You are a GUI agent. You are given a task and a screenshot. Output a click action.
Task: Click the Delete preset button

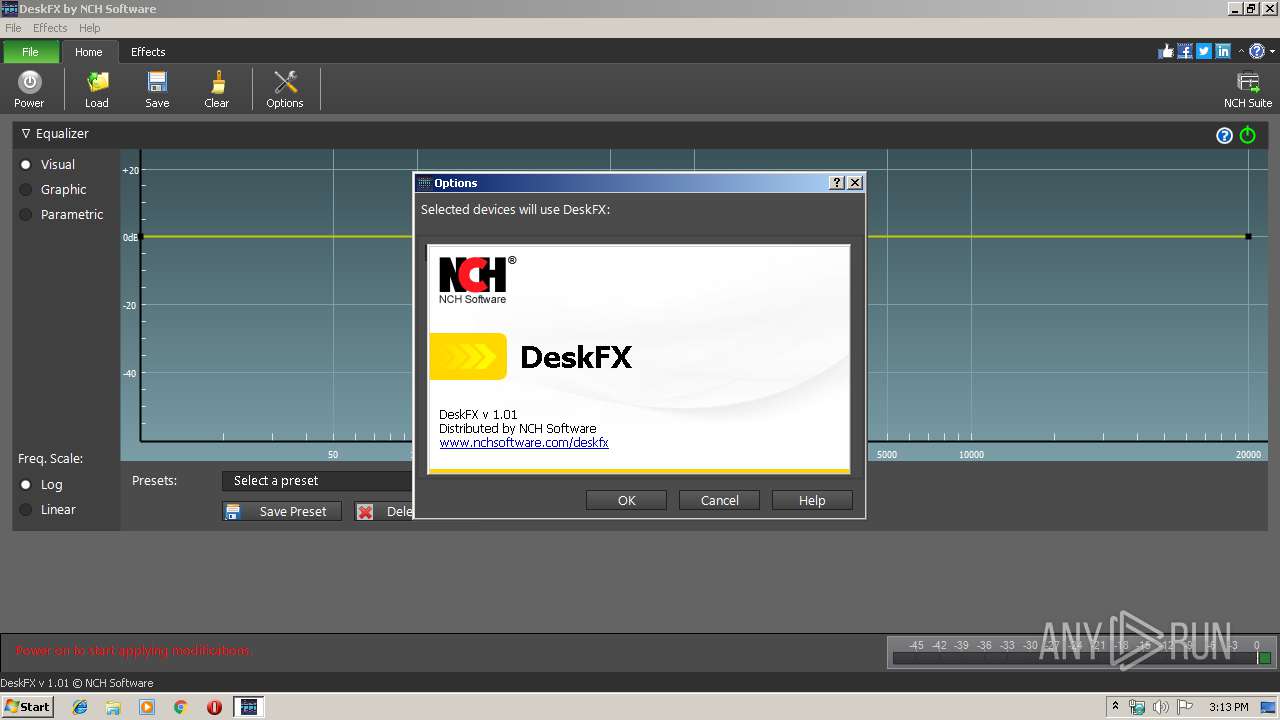point(384,511)
